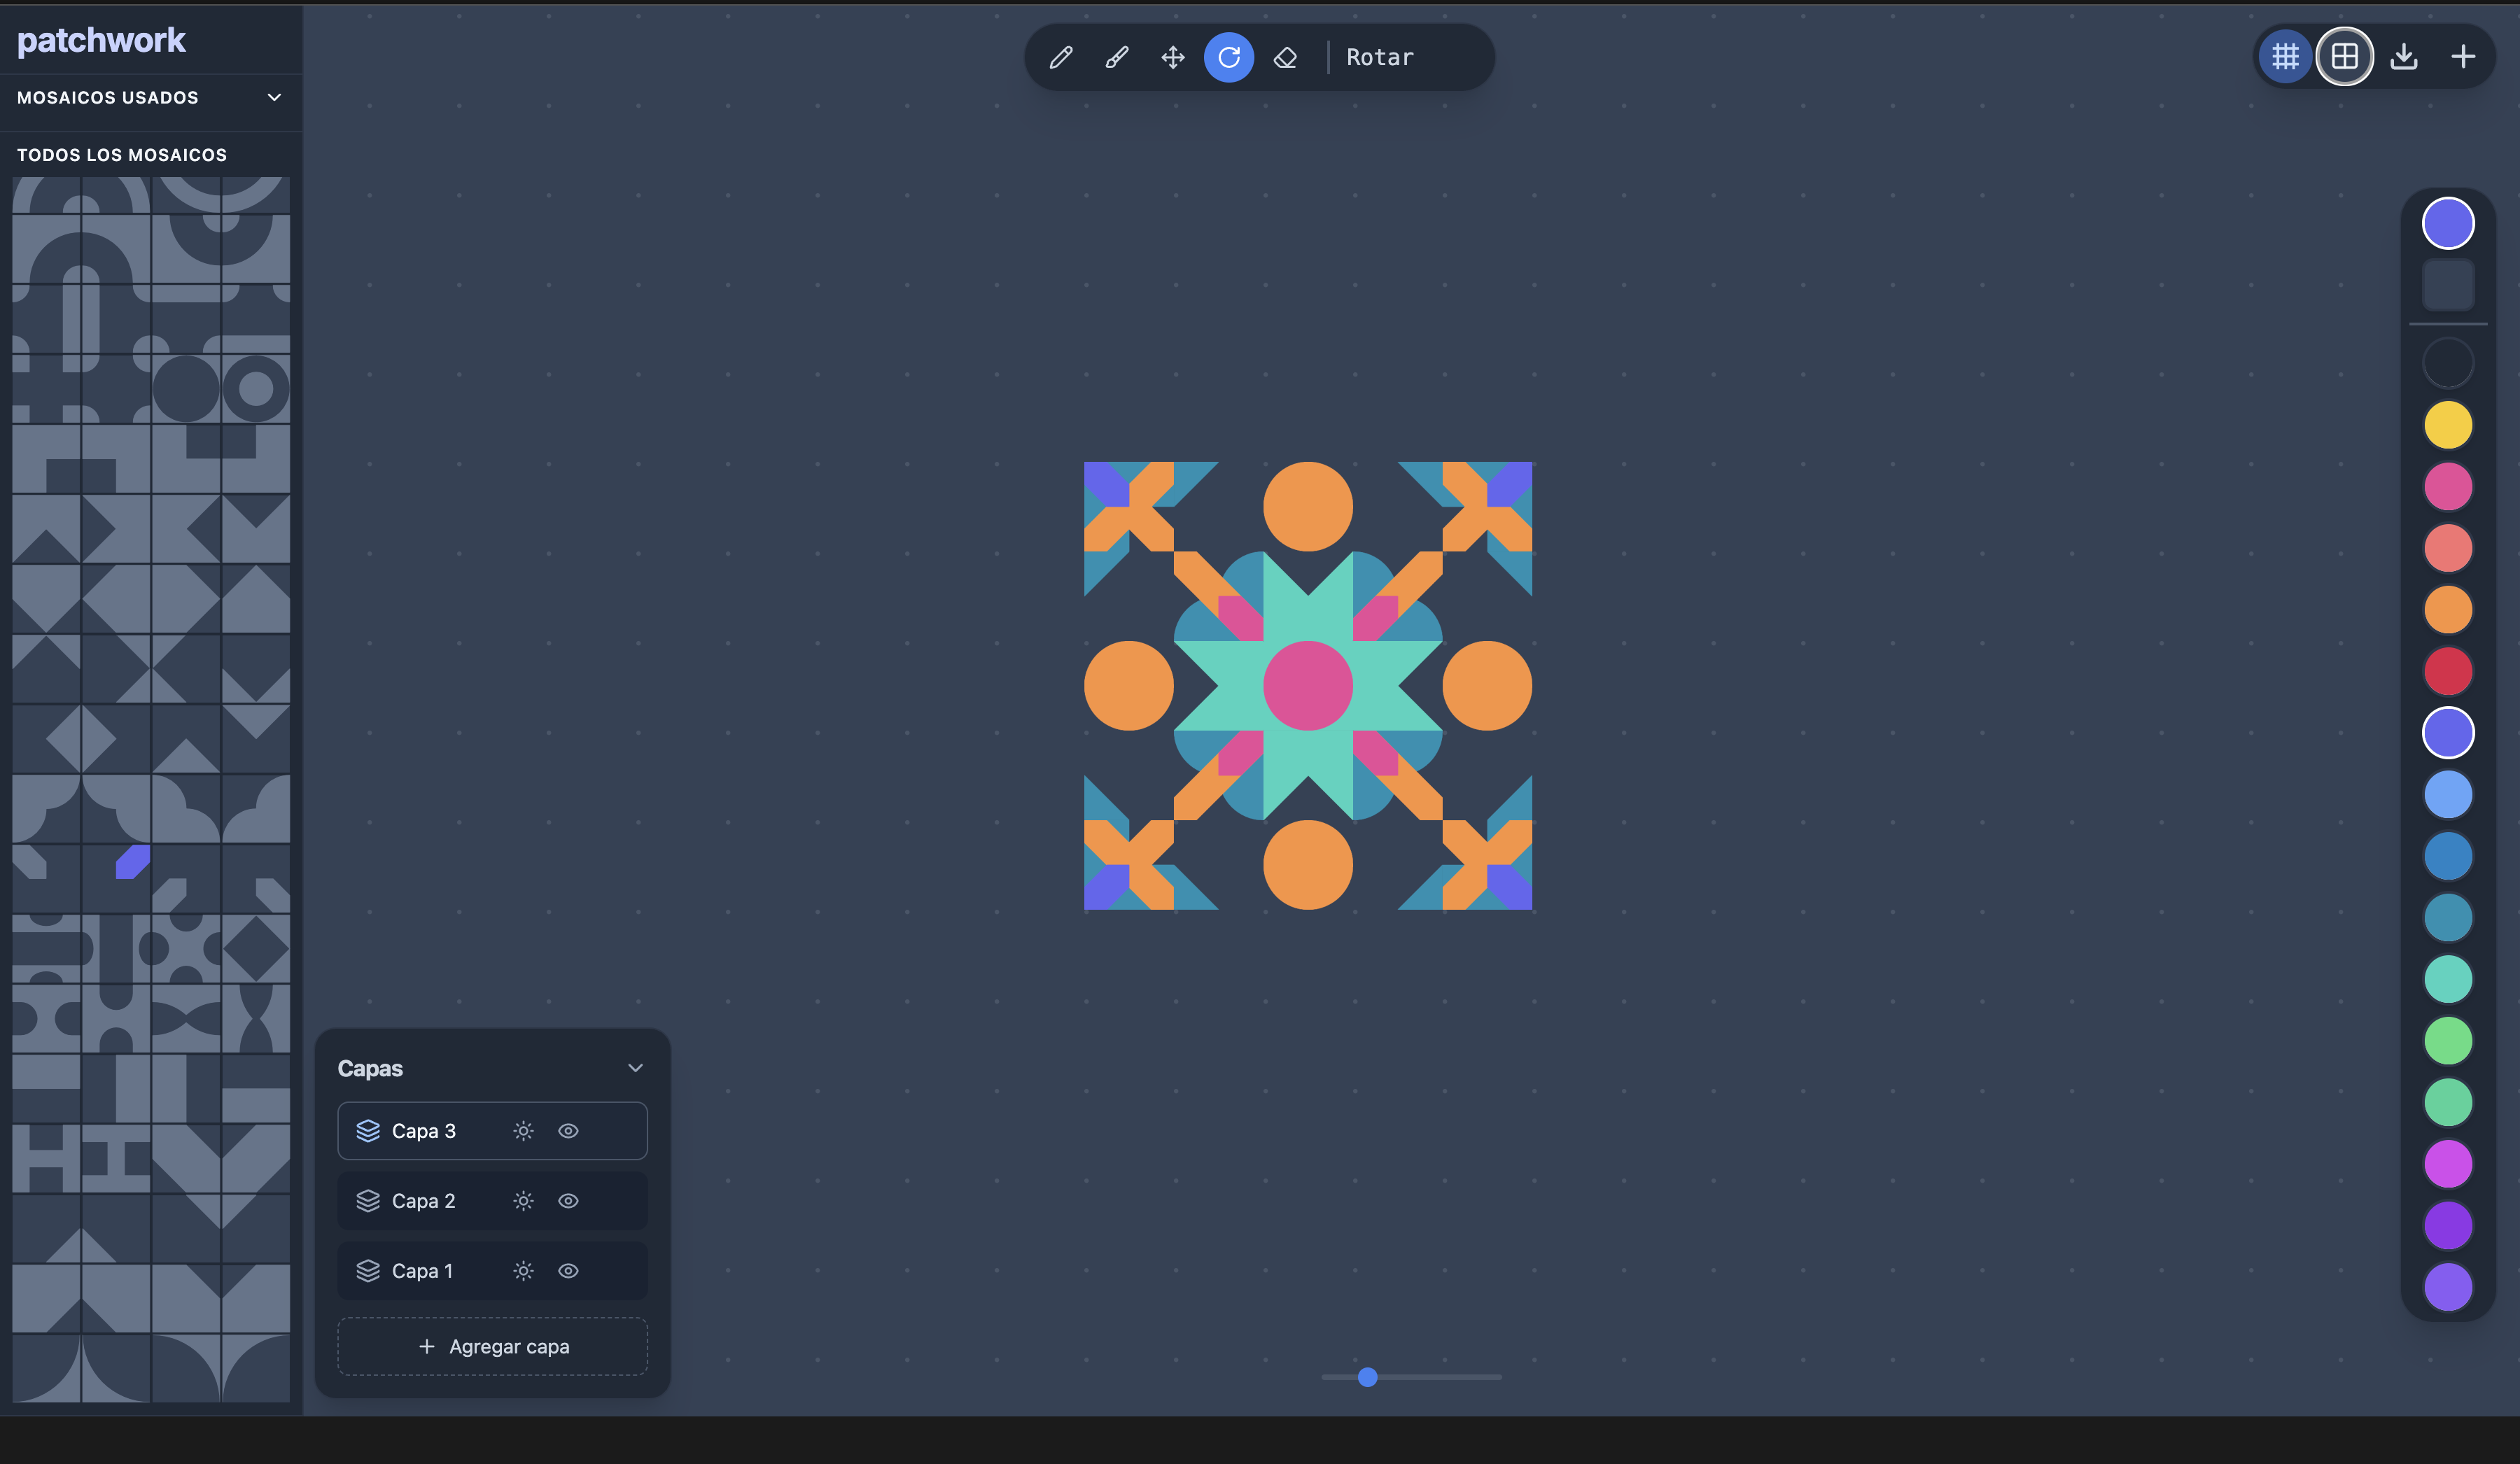Hide the Capa 2 layer
This screenshot has height=1464, width=2520.
point(568,1201)
